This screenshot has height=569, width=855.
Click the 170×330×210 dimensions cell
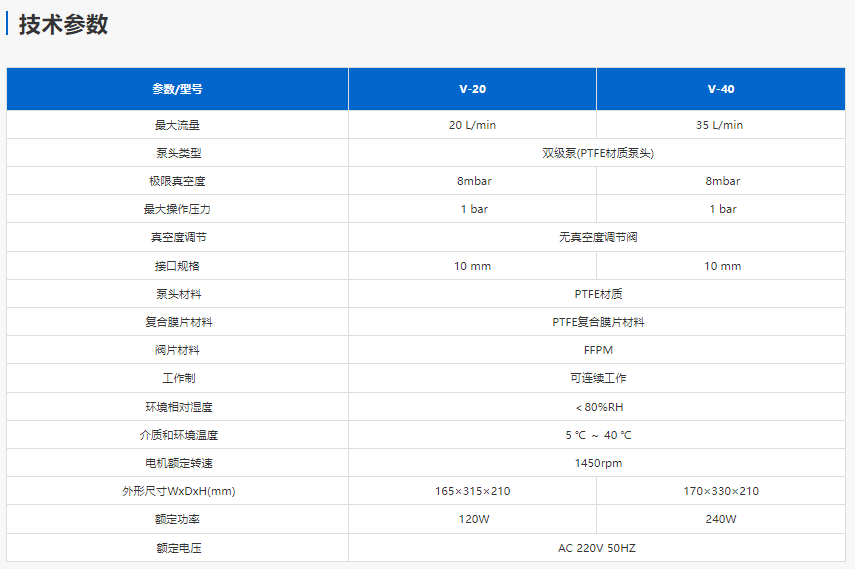tap(720, 491)
